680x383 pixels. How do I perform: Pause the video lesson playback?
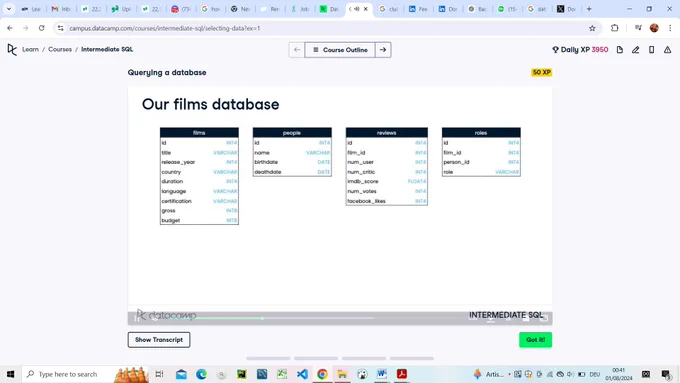point(138,318)
